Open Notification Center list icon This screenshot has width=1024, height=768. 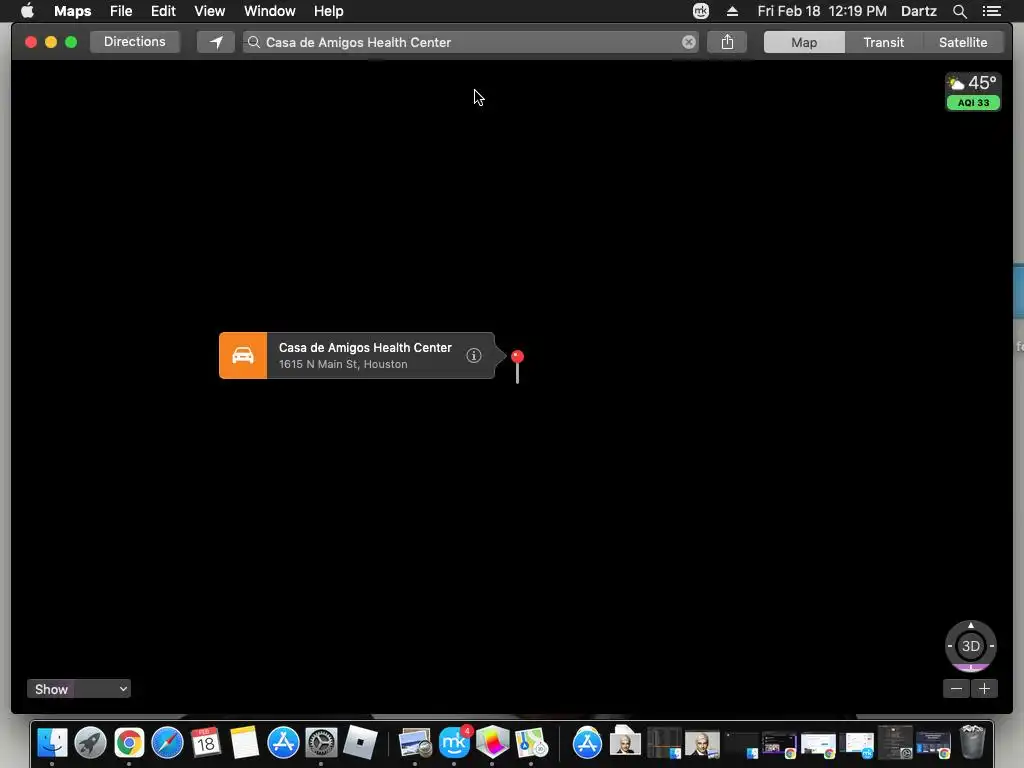(x=991, y=11)
